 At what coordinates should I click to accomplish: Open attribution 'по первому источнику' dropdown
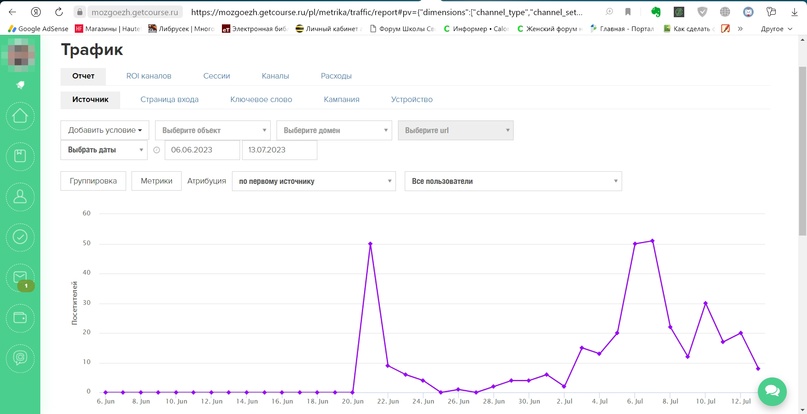coord(313,181)
